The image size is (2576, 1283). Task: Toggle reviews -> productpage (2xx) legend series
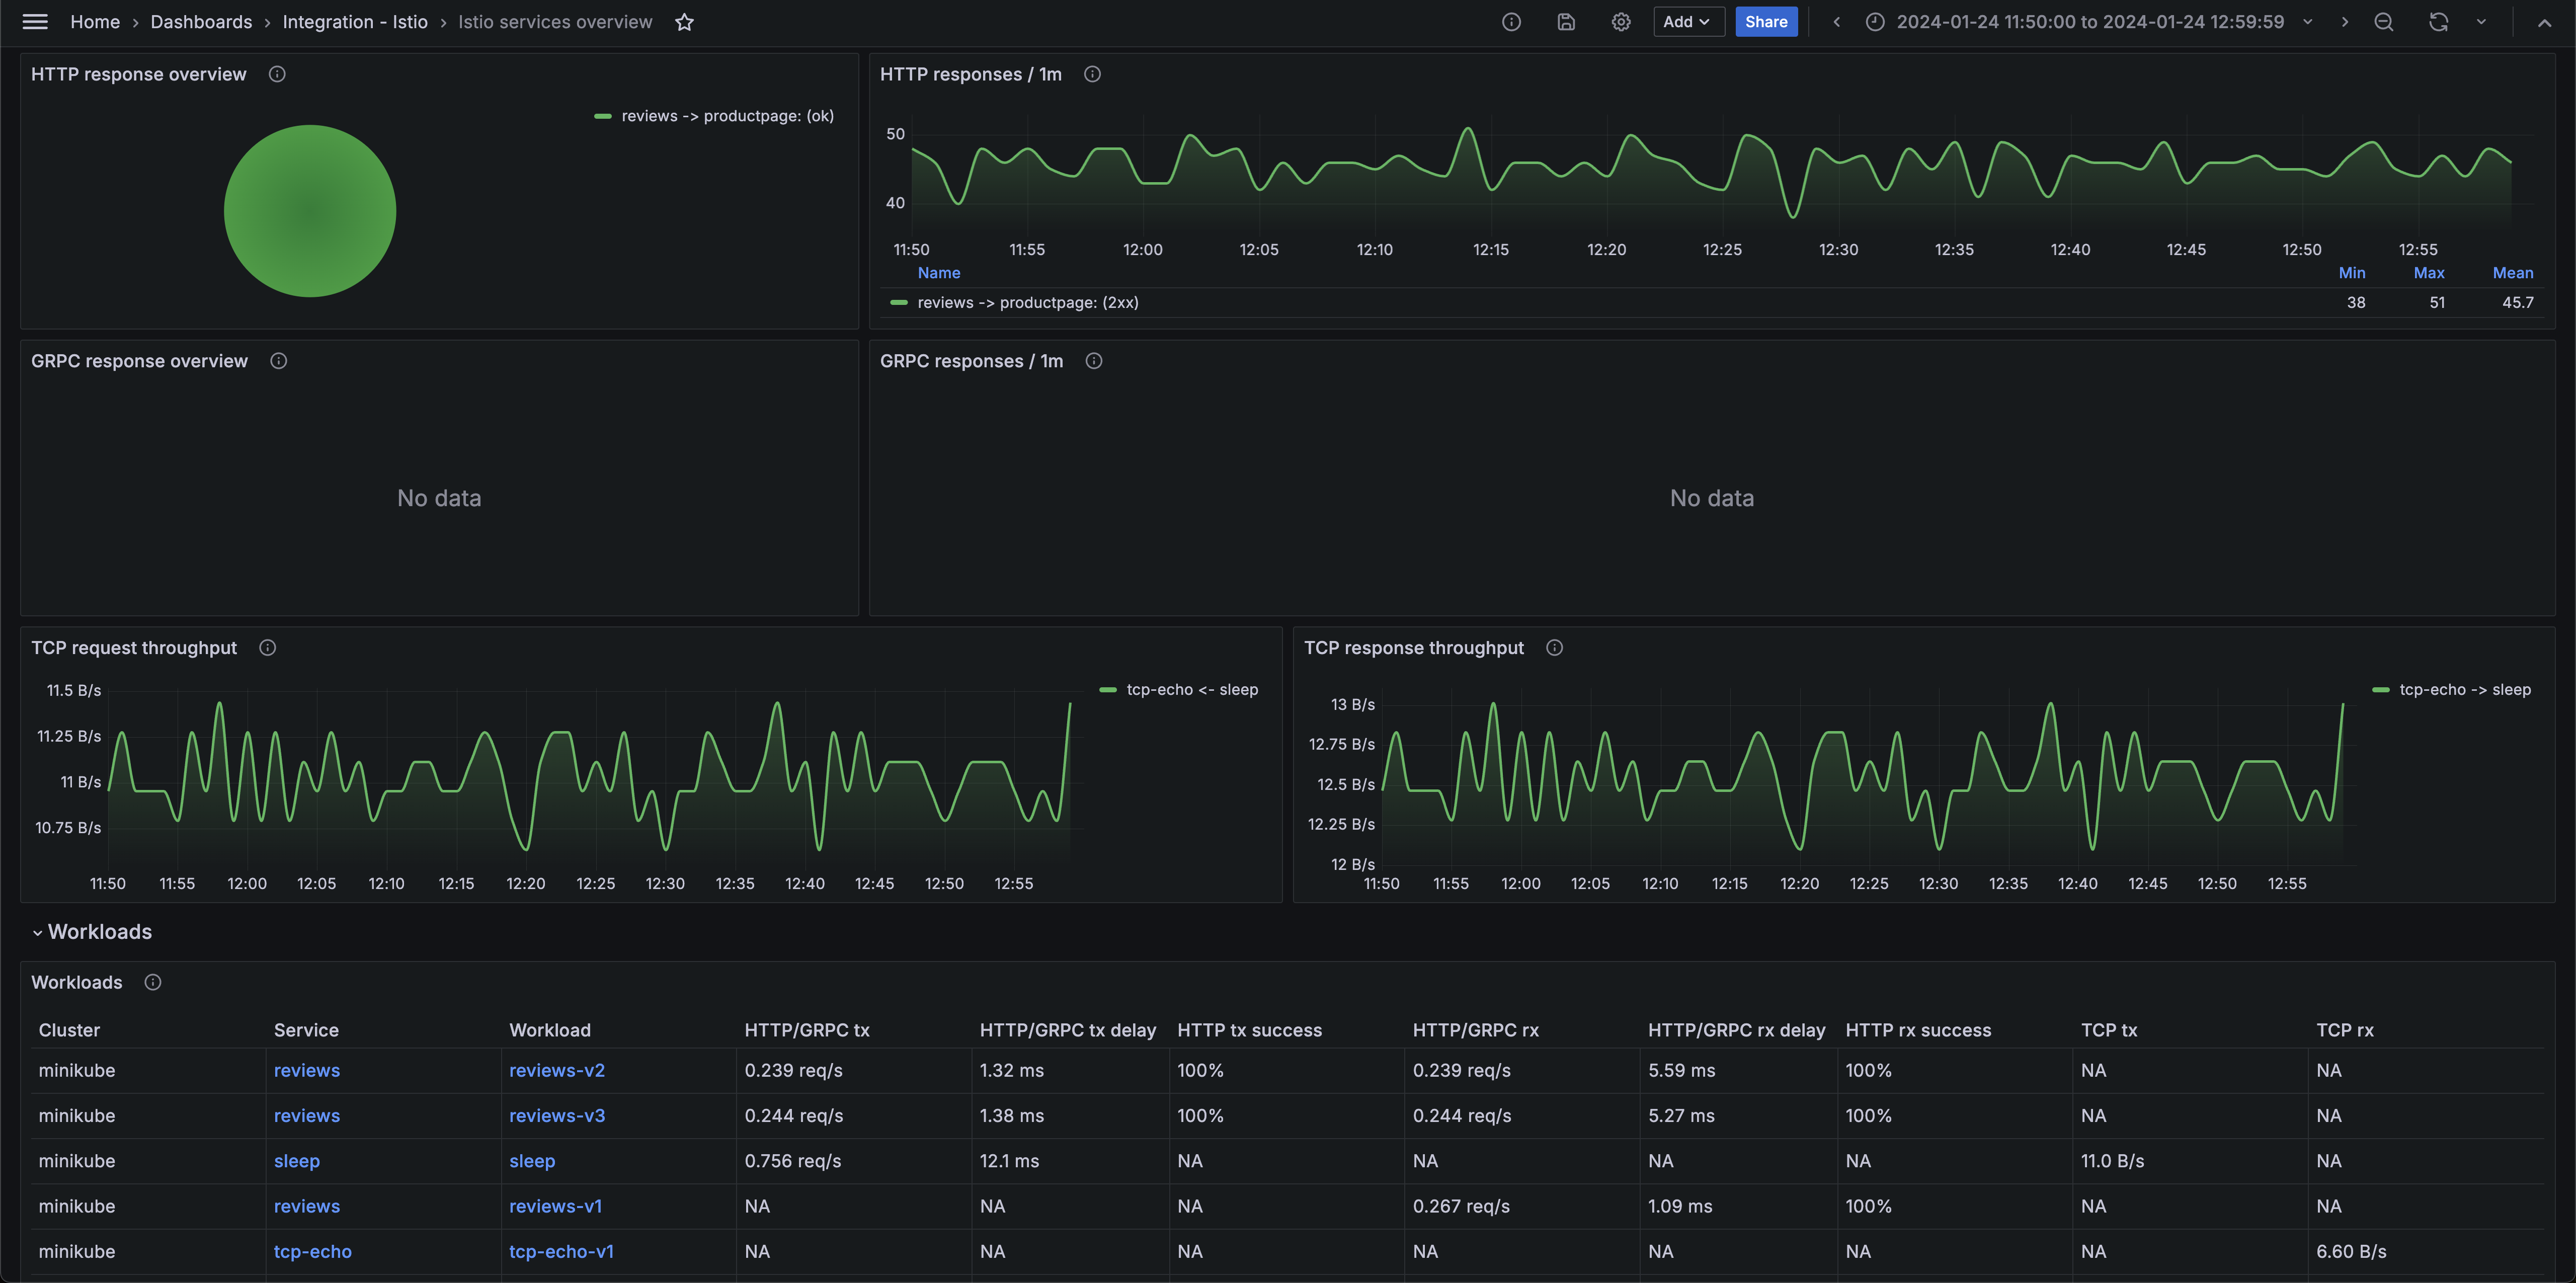point(1027,303)
